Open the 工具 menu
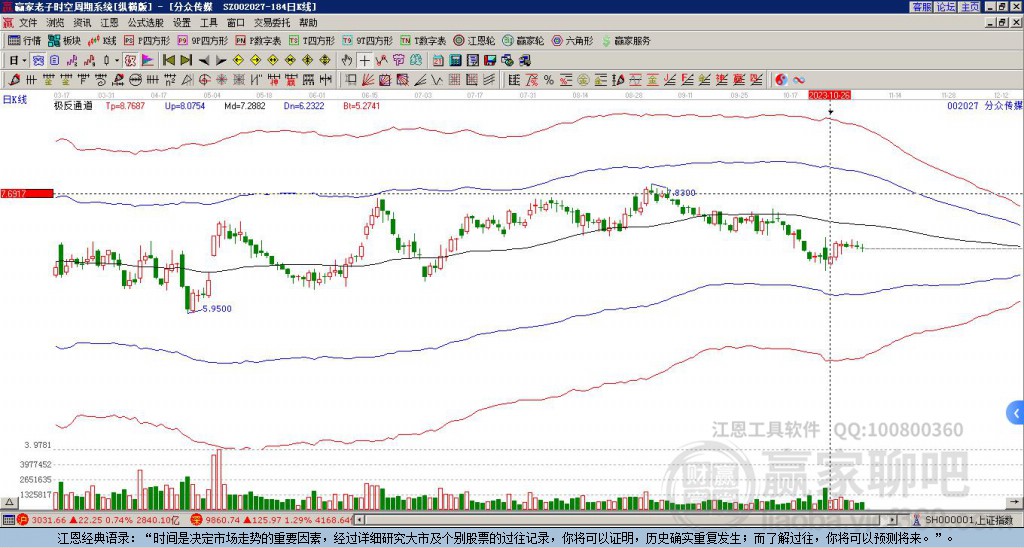This screenshot has height=548, width=1024. [208, 23]
